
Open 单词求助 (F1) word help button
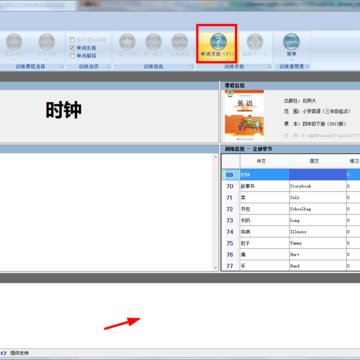217,44
